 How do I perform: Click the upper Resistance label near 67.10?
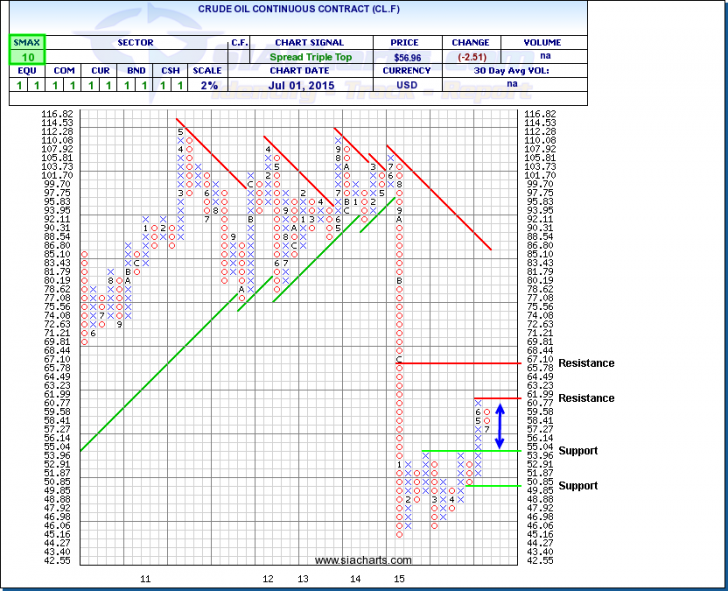[586, 363]
